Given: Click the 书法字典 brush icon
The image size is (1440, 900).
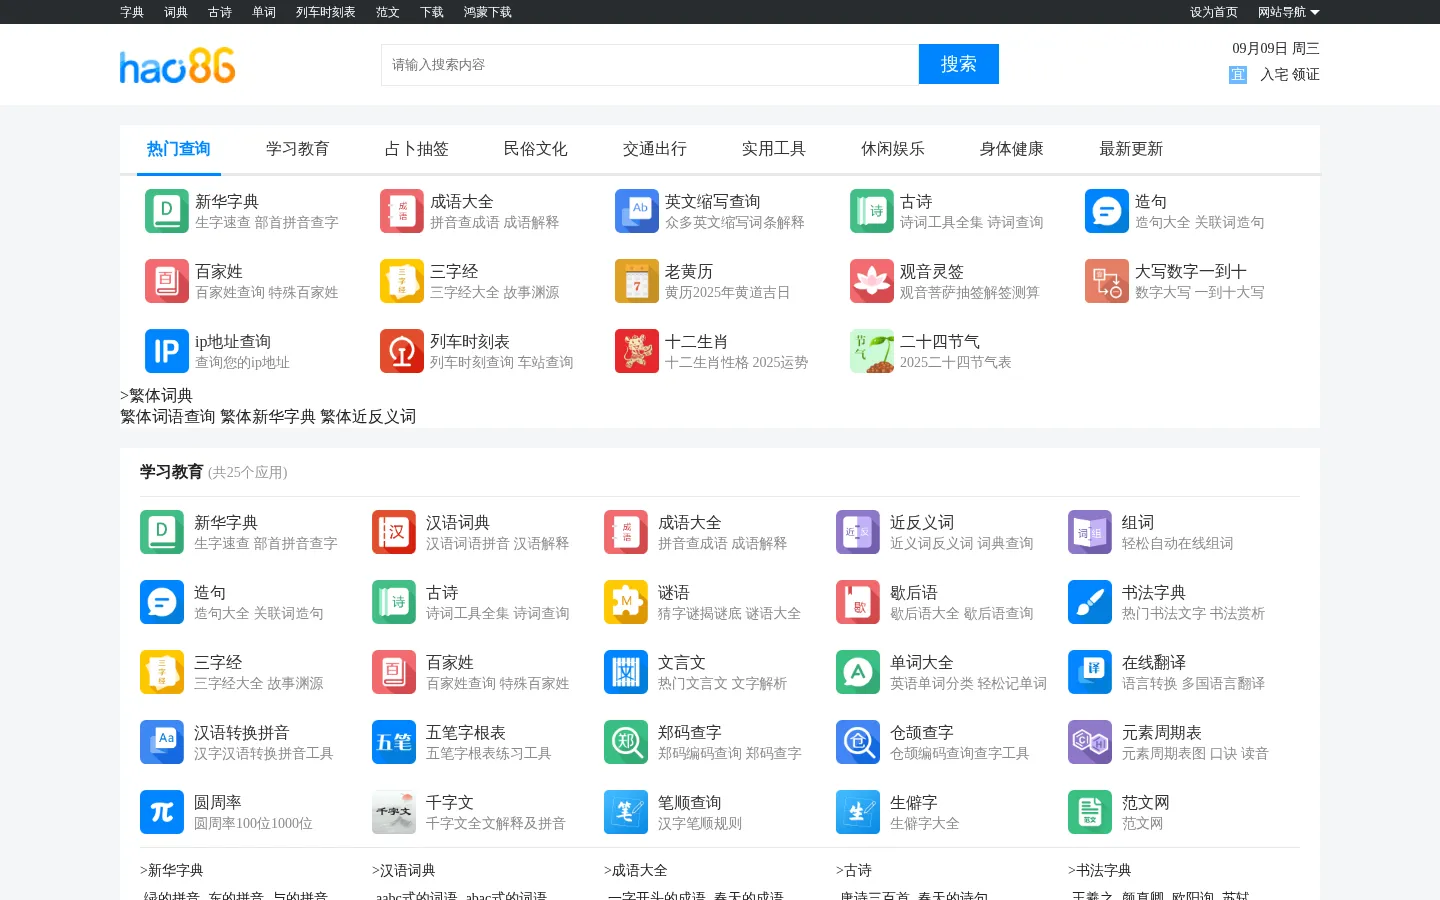Looking at the screenshot, I should [x=1090, y=602].
